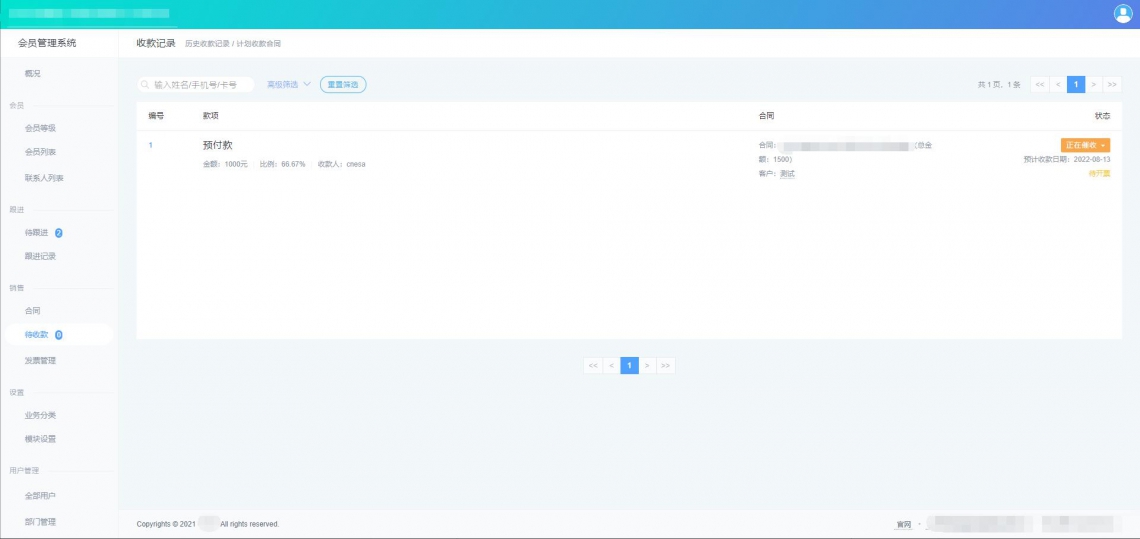Switch to the 历史收款记录 breadcrumb link
1140x539 pixels.
point(207,44)
